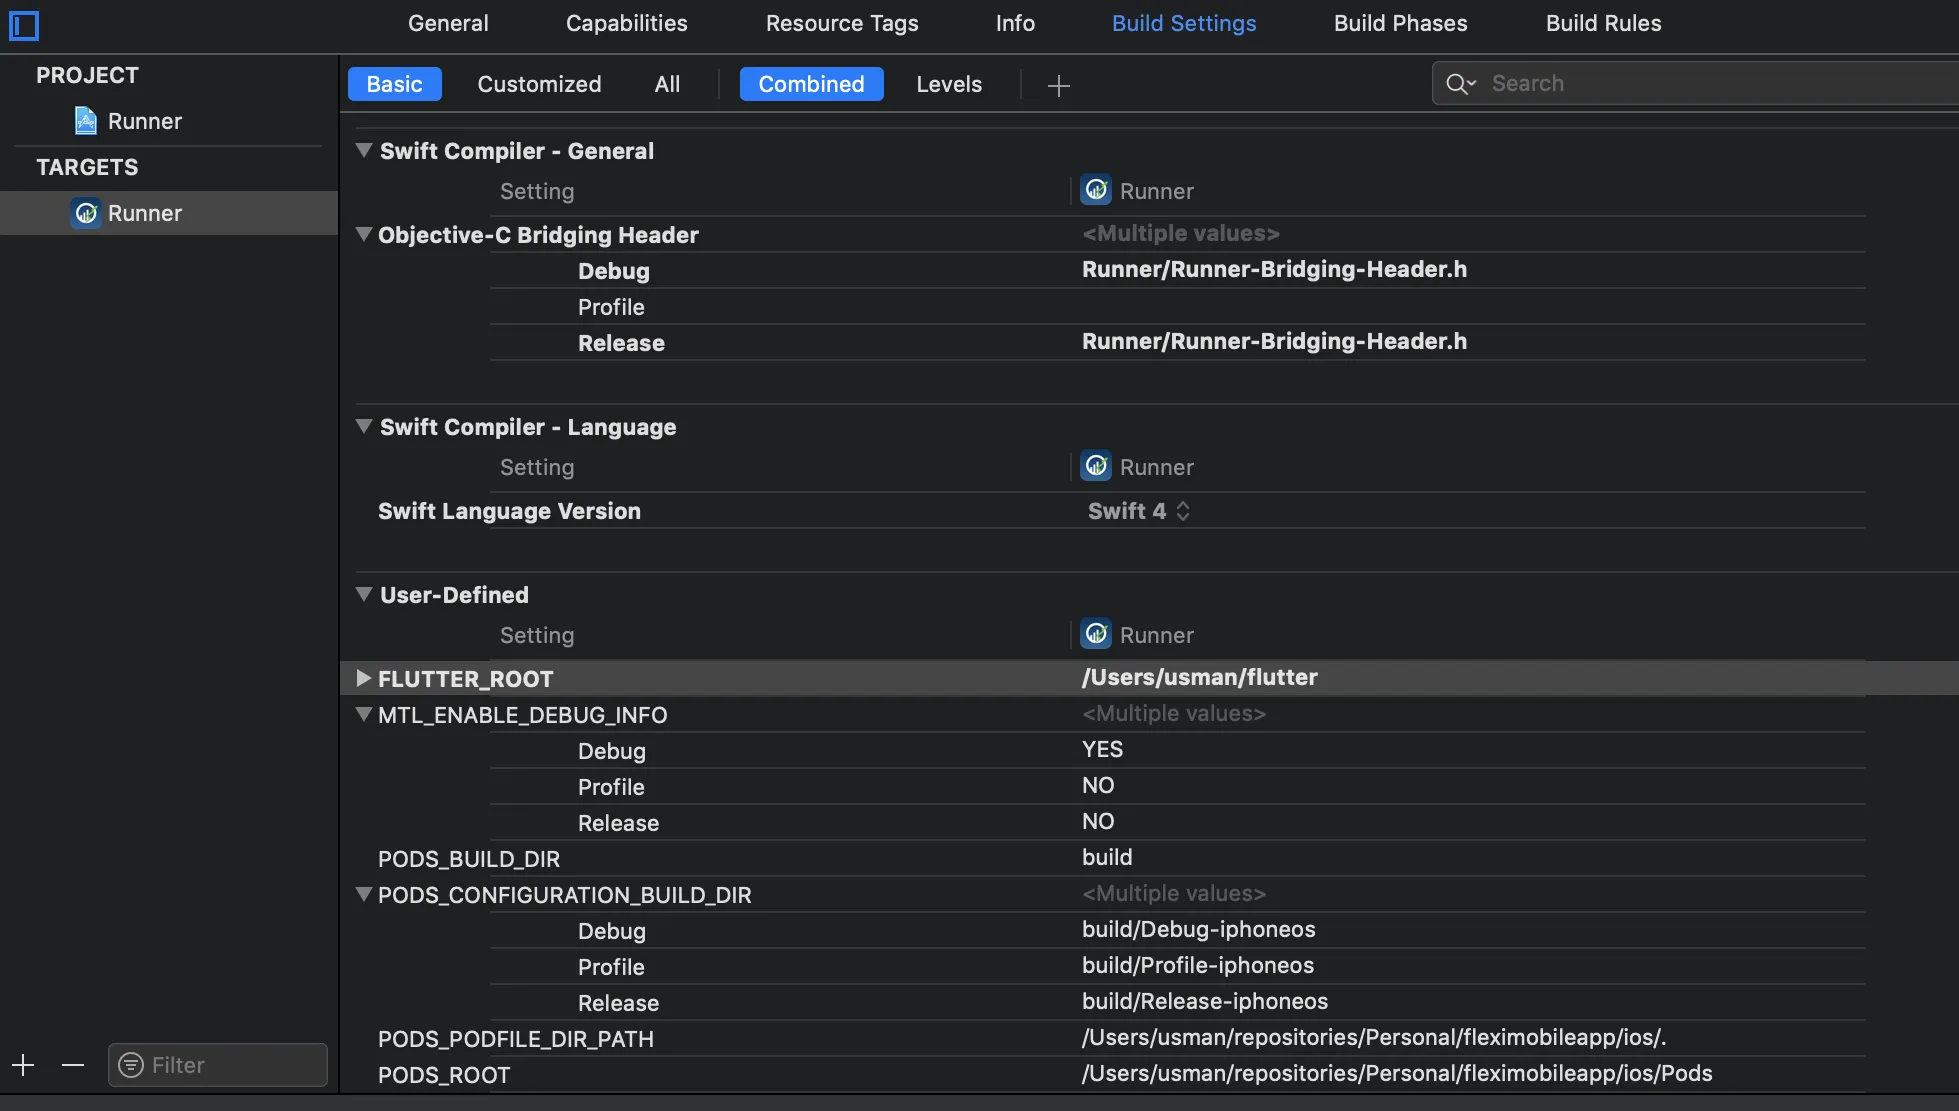Click the Runner target app icon
1959x1111 pixels.
86,213
